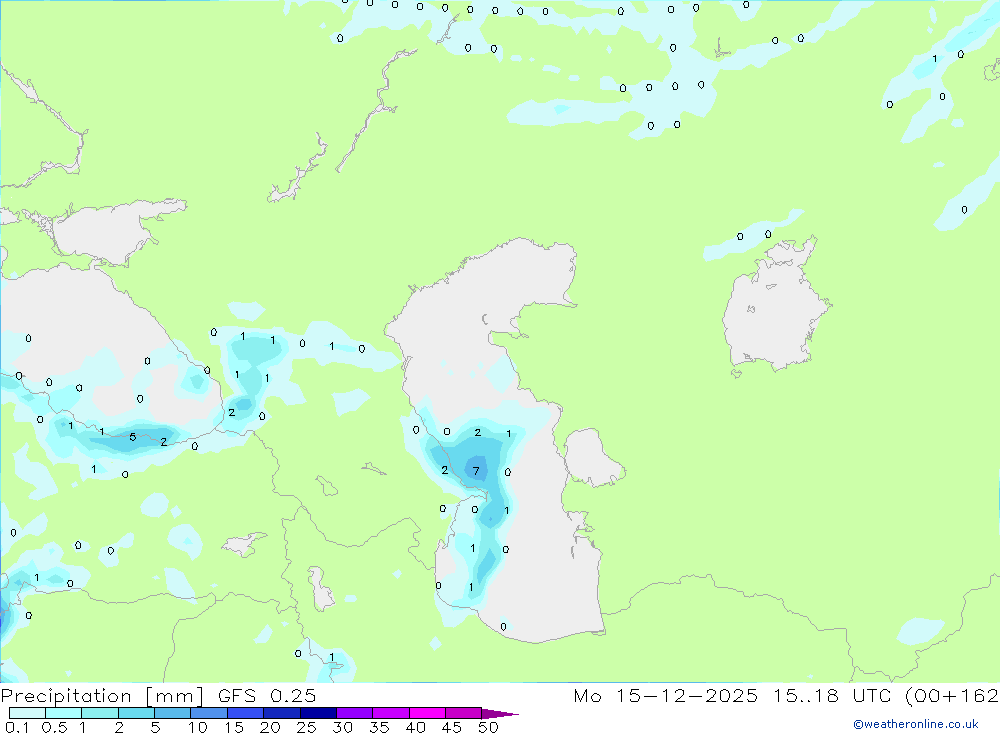This screenshot has height=733, width=1000.
Task: Click the '45' legend scale label
Action: (452, 727)
